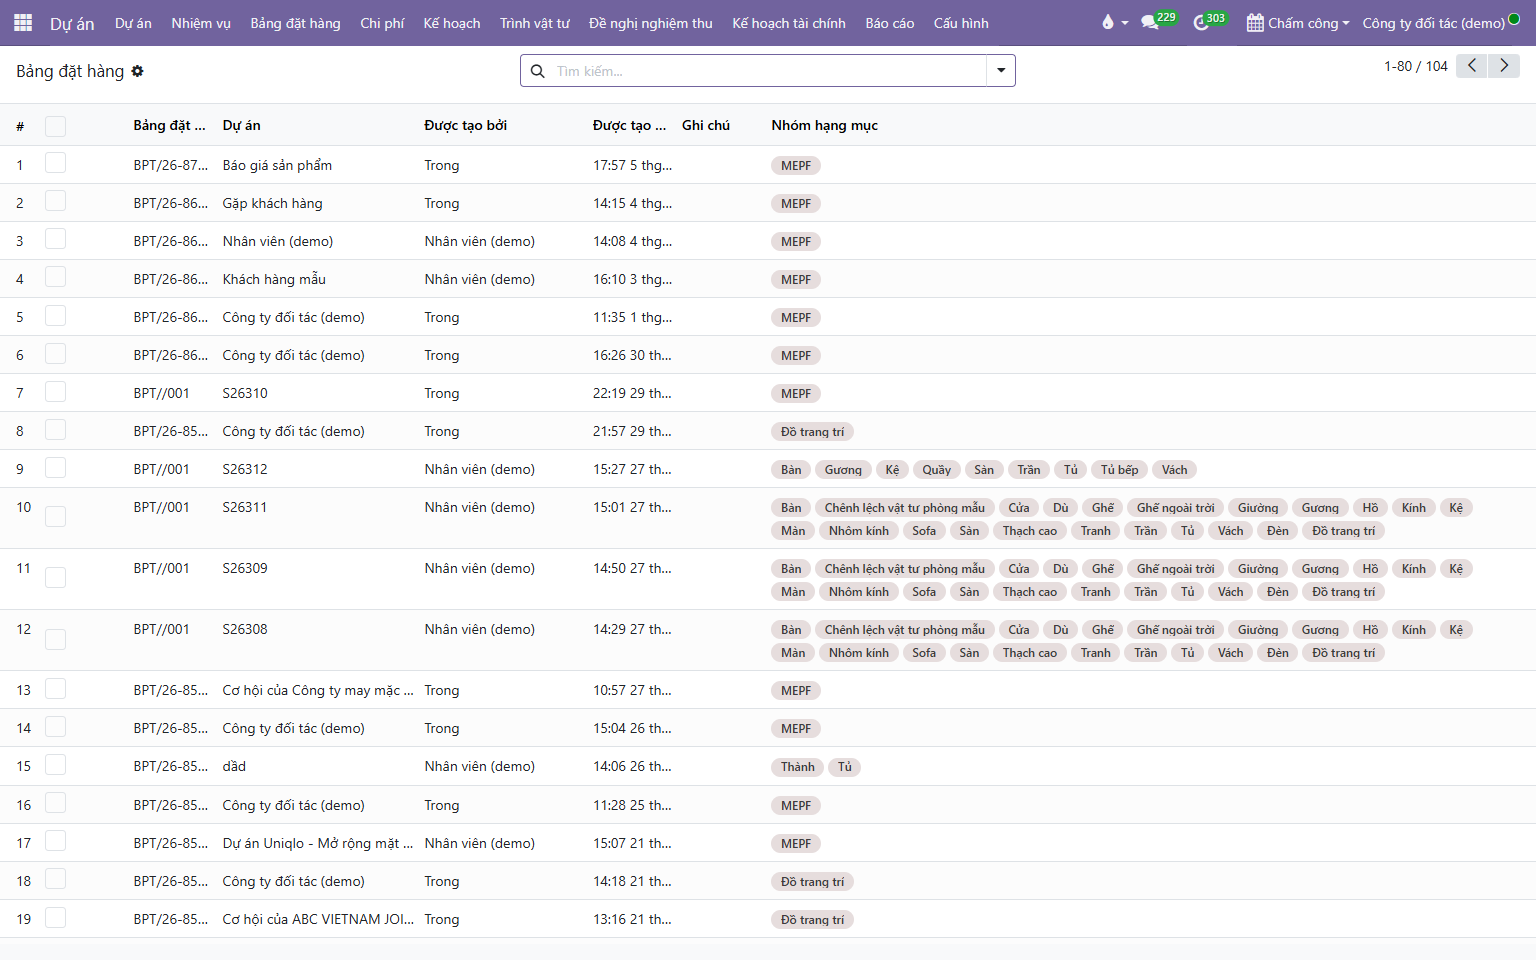Open record Khách hàng mẫu
1536x960 pixels.
point(274,279)
